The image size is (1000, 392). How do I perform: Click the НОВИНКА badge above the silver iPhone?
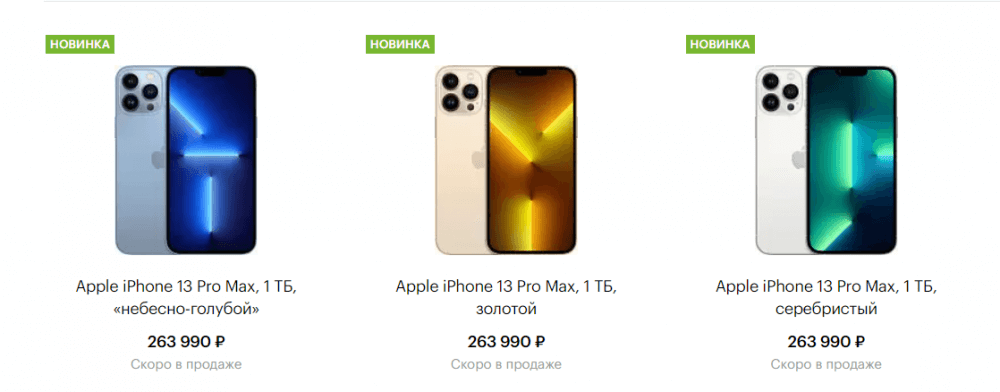pyautogui.click(x=720, y=44)
